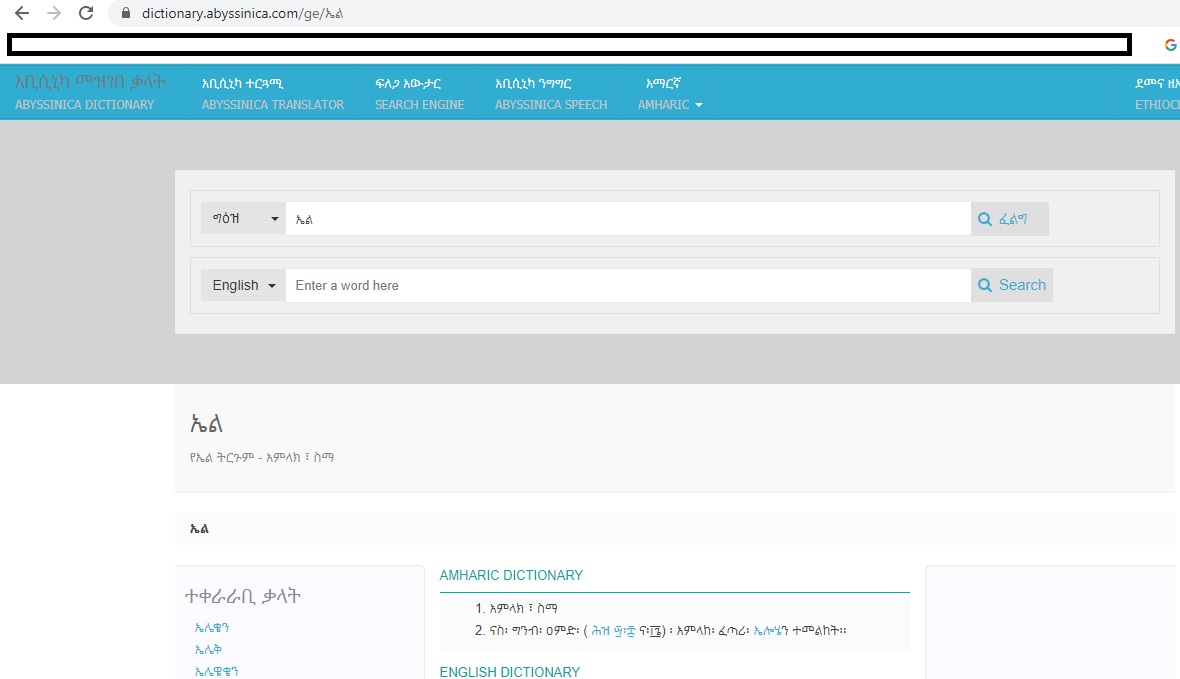Click the 'Enter a word here' field
This screenshot has width=1180, height=679.
(628, 285)
